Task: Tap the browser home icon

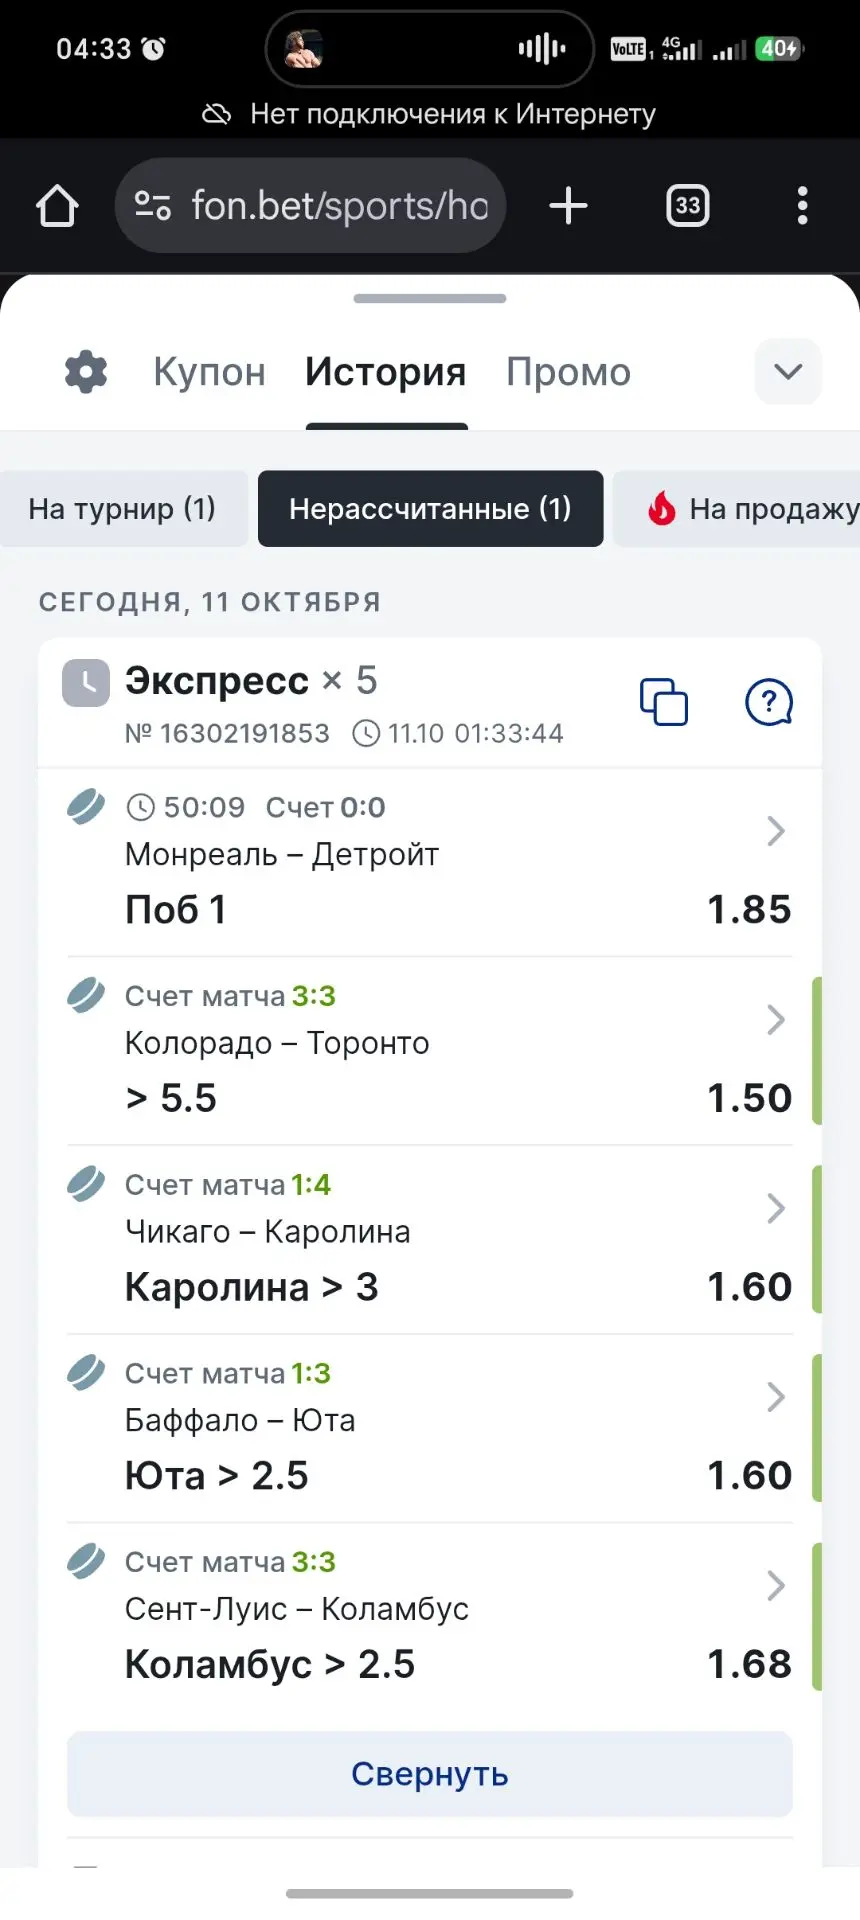Action: click(57, 206)
